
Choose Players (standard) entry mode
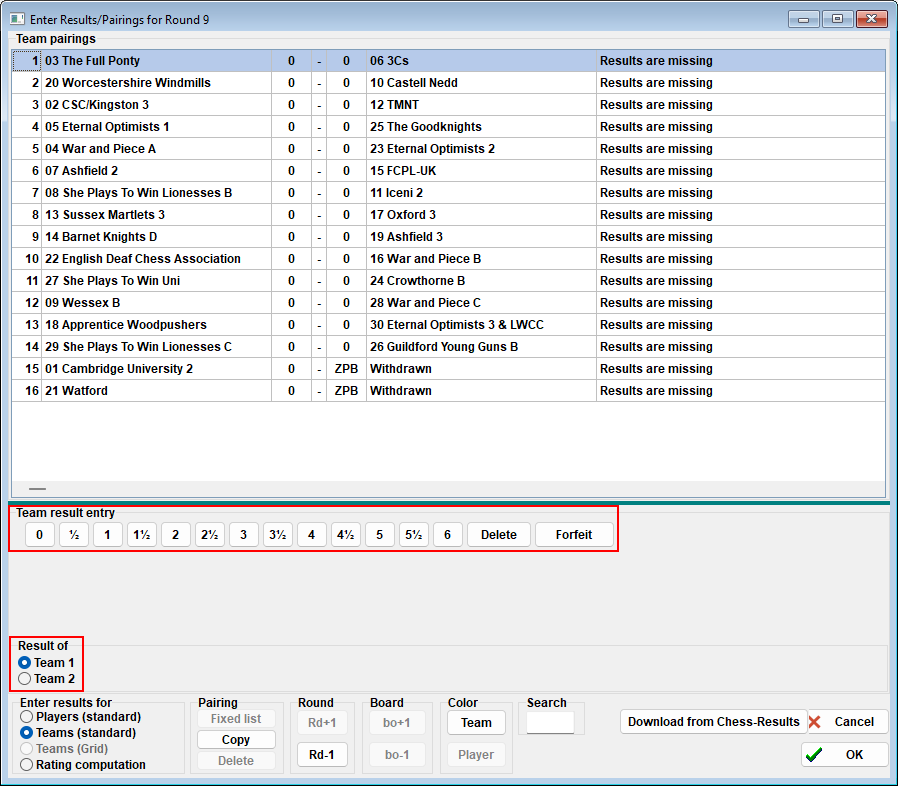tap(27, 717)
